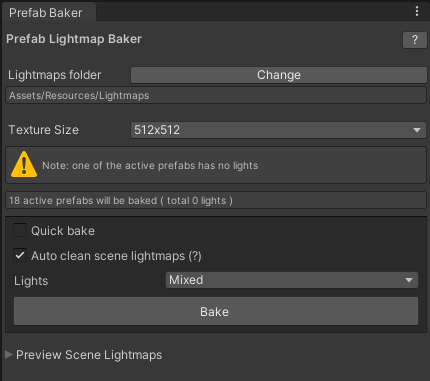Click the Bake button

point(216,311)
